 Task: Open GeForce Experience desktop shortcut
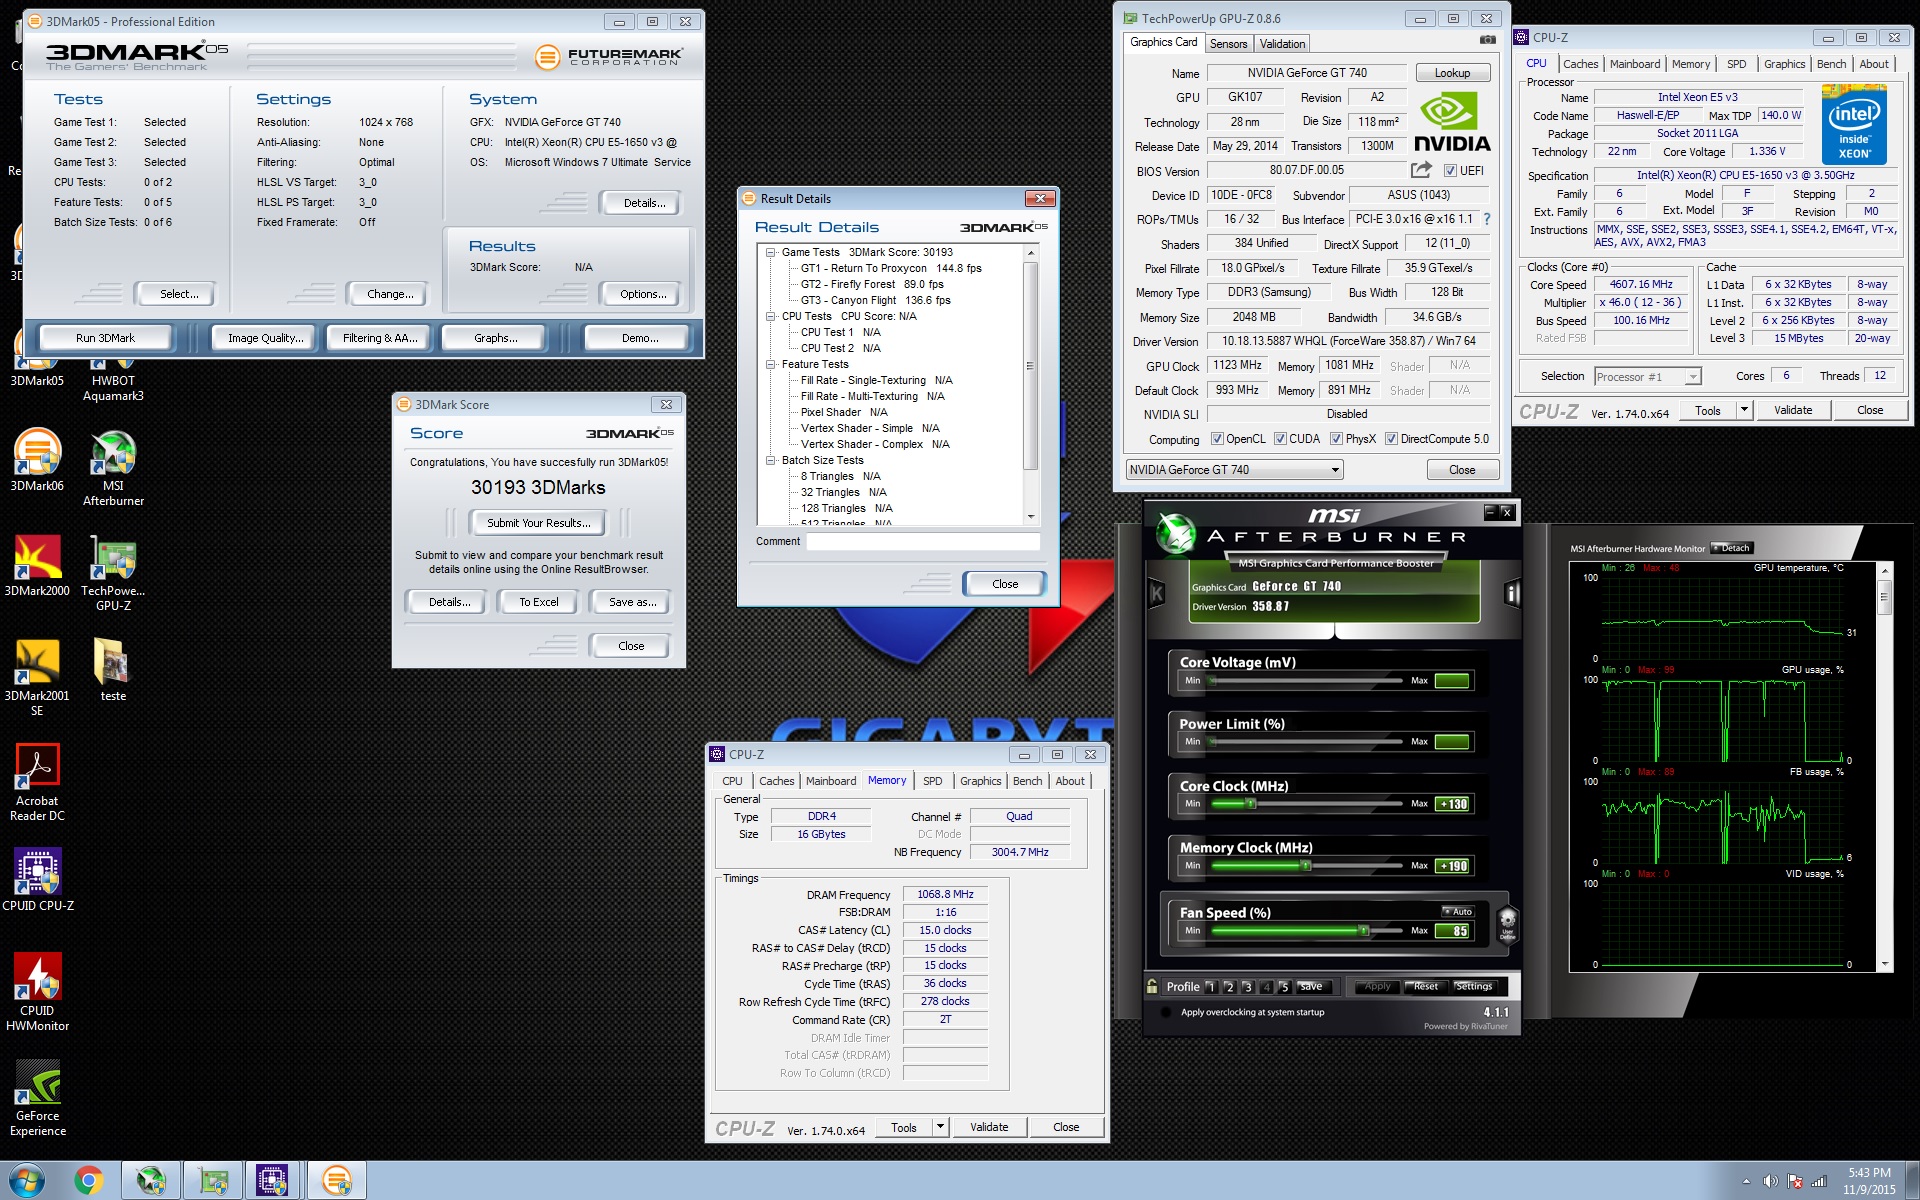click(x=37, y=1097)
